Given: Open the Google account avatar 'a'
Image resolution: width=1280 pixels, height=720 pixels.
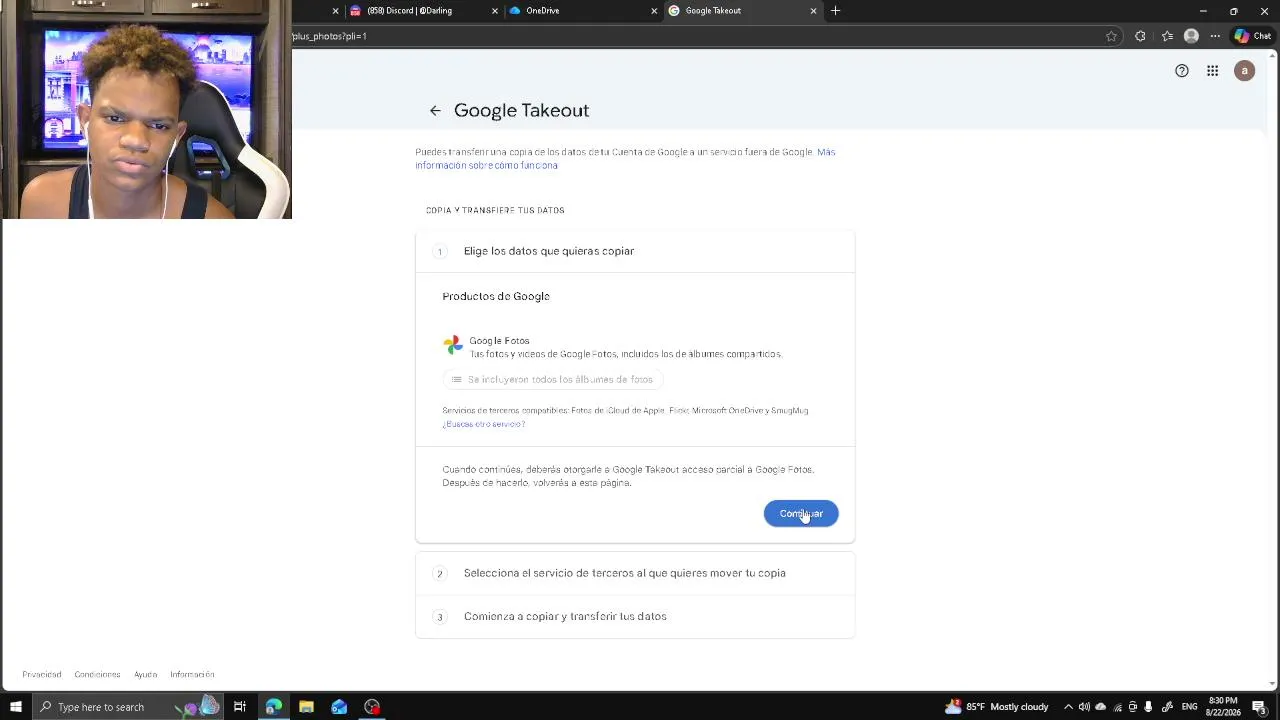Looking at the screenshot, I should (1244, 71).
